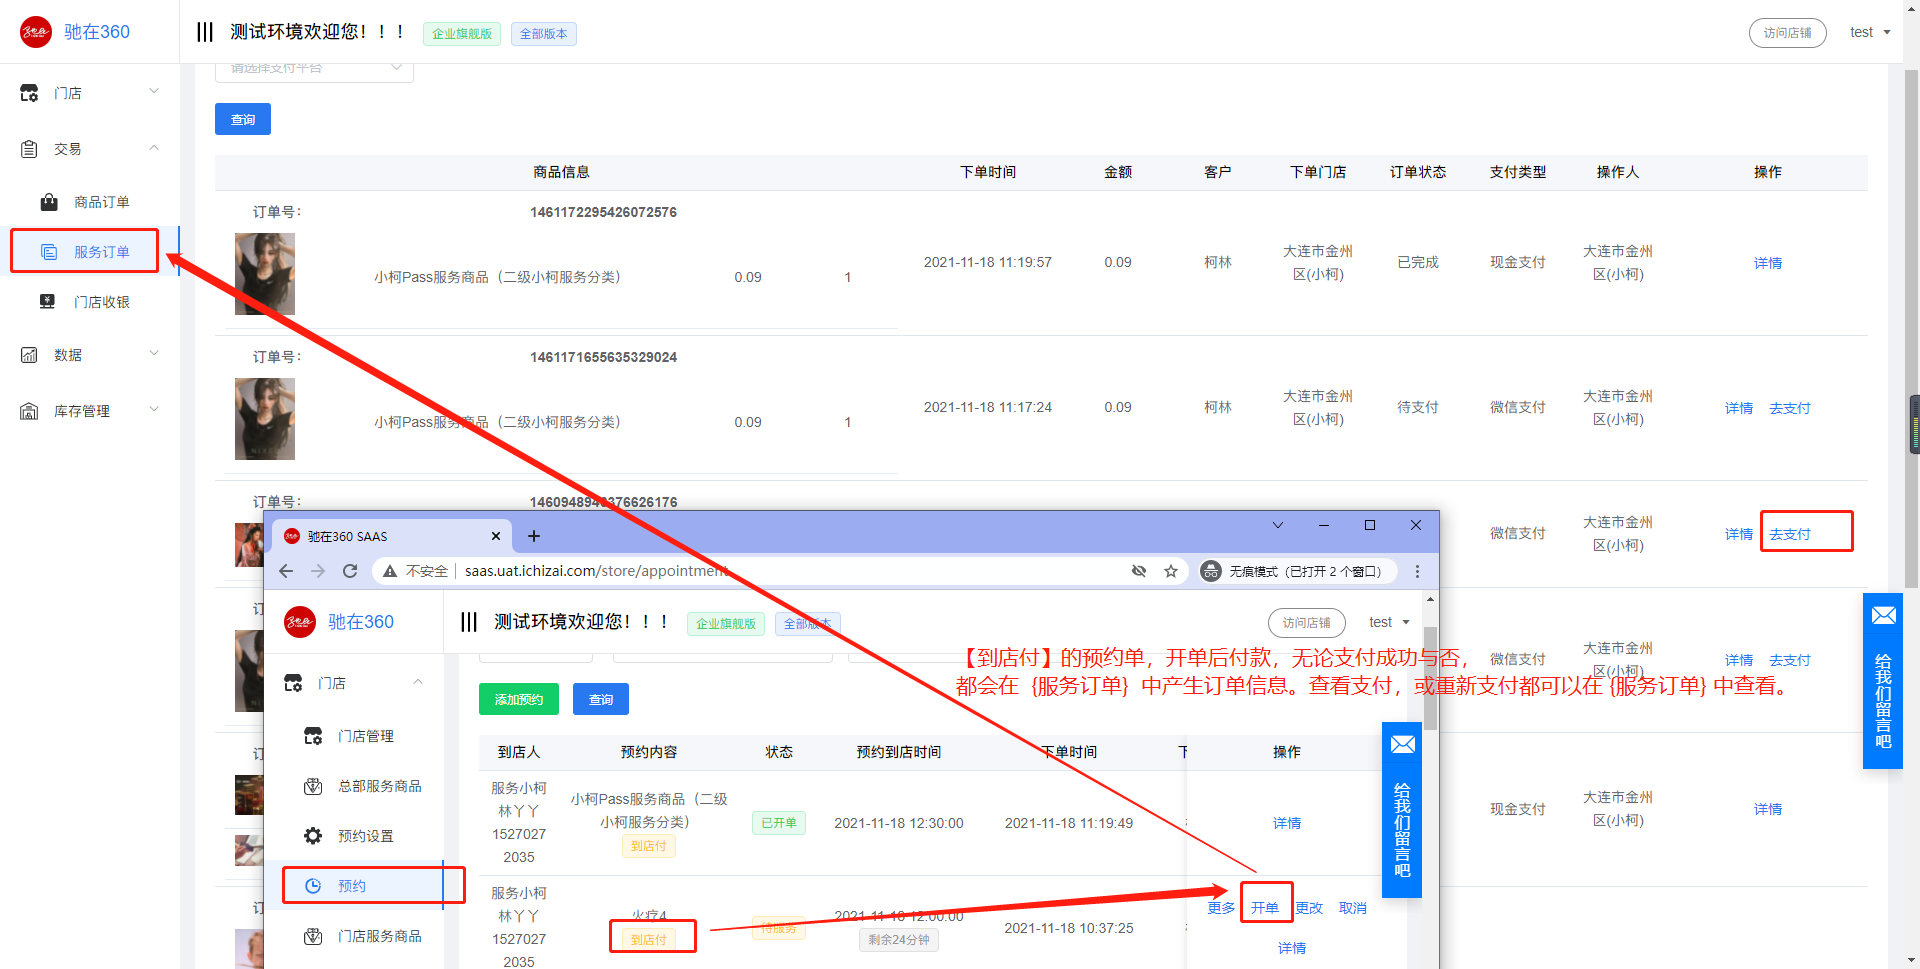Screen dimensions: 1920x969
Task: Click the 驰在360 logo in main window
Action: click(x=76, y=32)
